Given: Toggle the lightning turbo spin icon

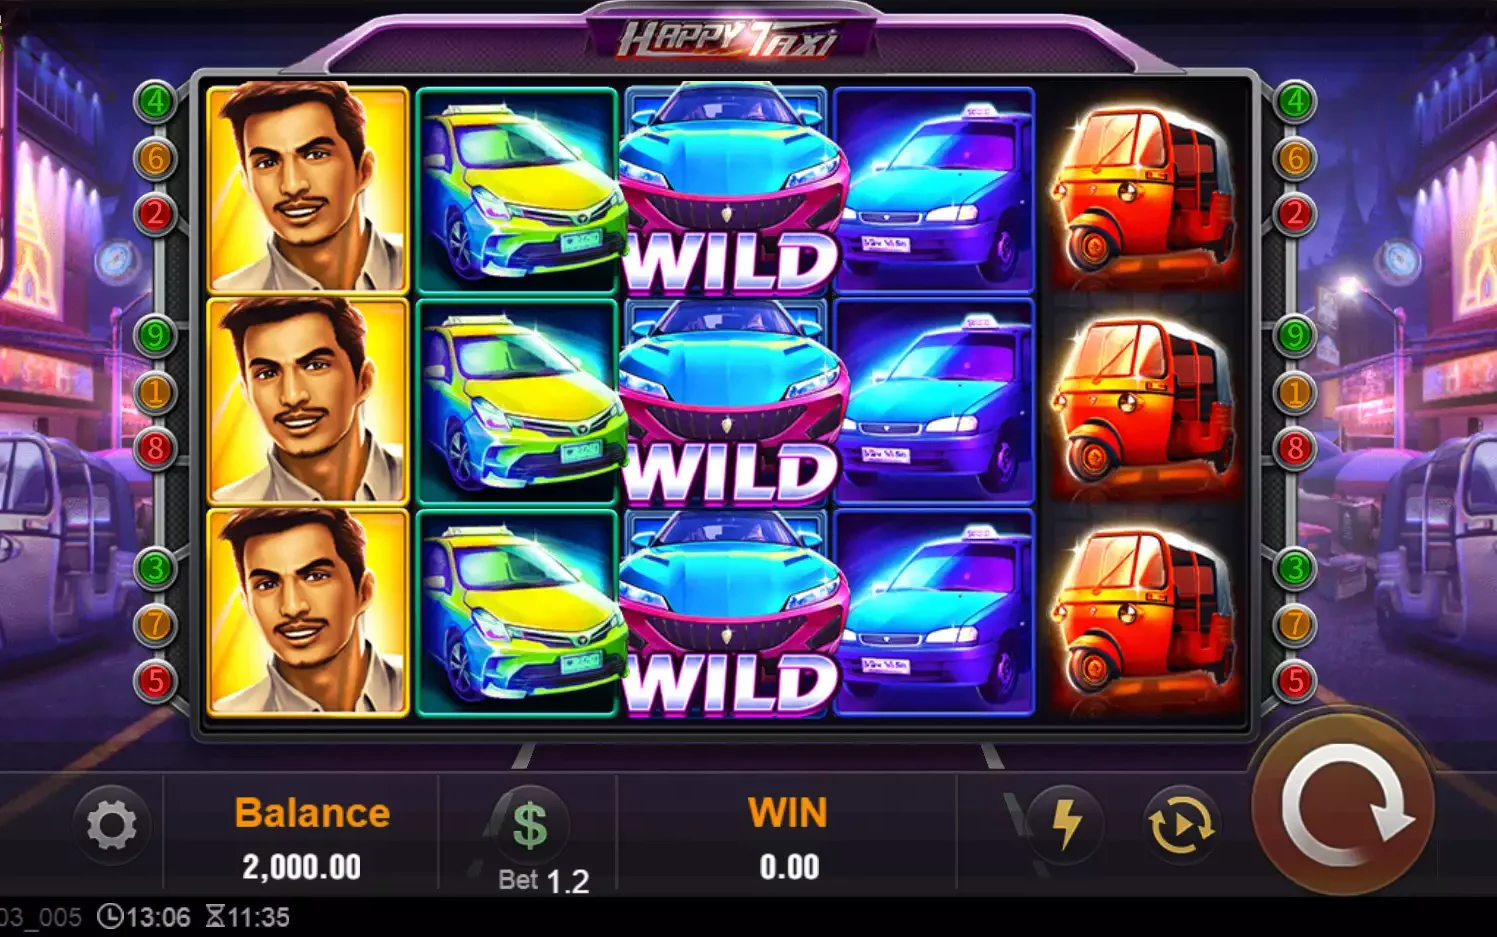Looking at the screenshot, I should [x=1066, y=824].
